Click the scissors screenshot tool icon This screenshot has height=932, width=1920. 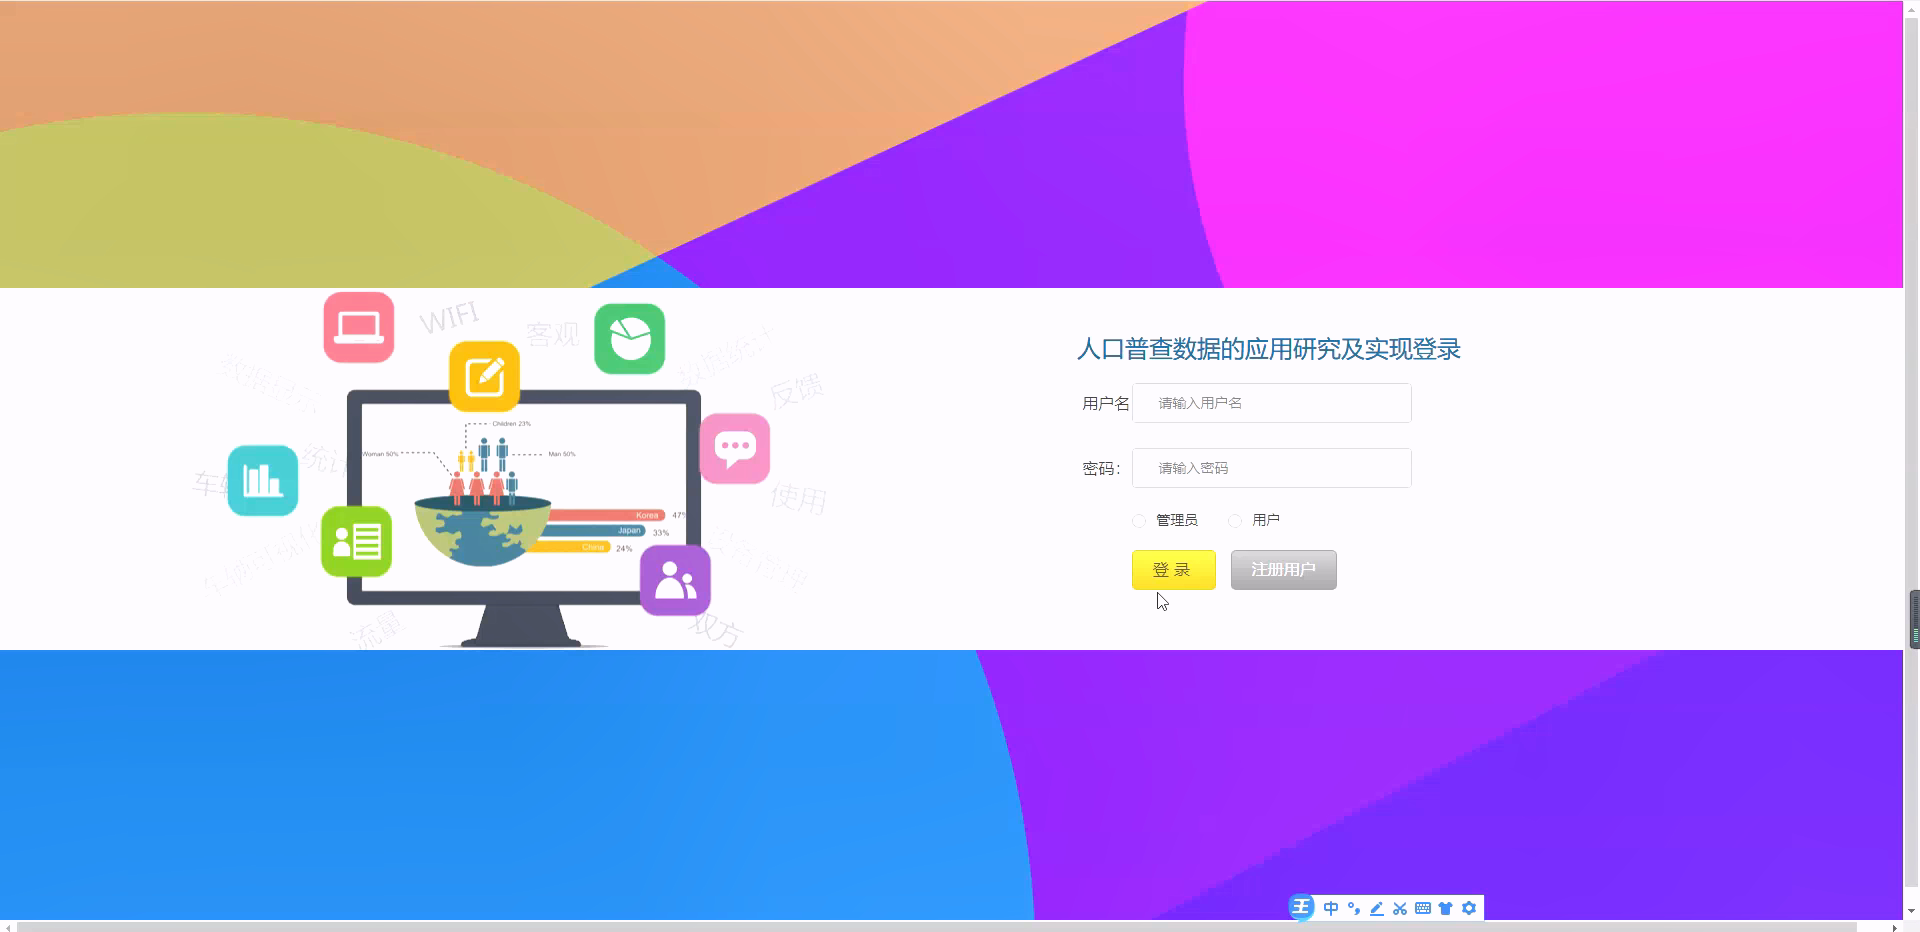(1399, 908)
